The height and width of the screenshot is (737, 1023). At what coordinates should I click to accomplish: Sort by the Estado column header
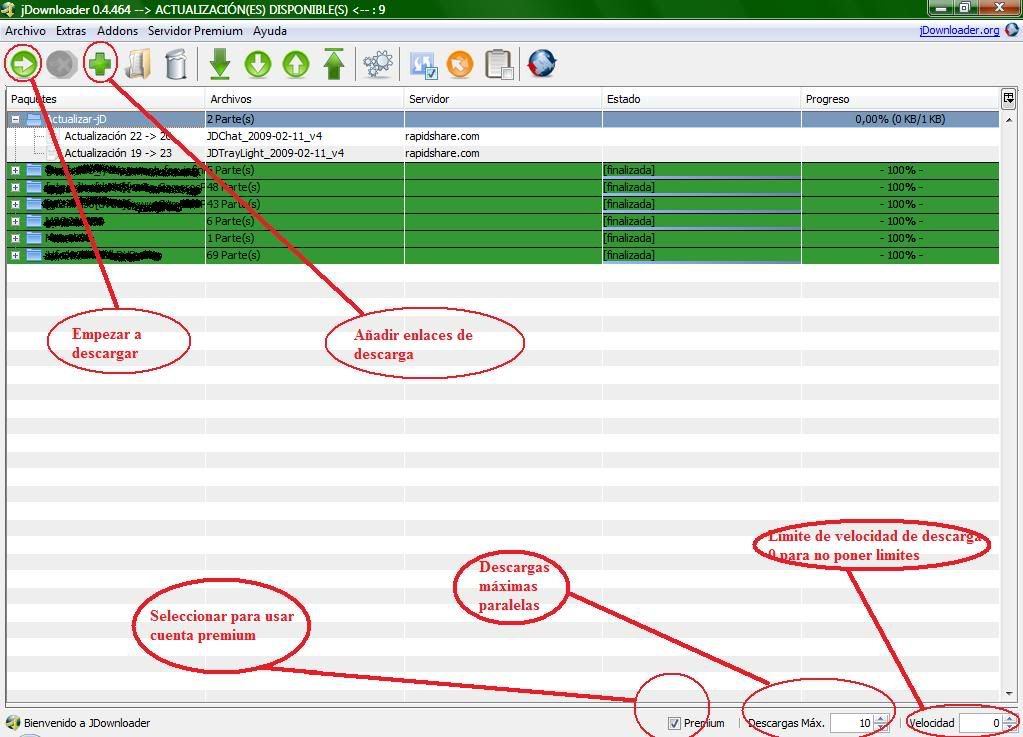tap(701, 99)
